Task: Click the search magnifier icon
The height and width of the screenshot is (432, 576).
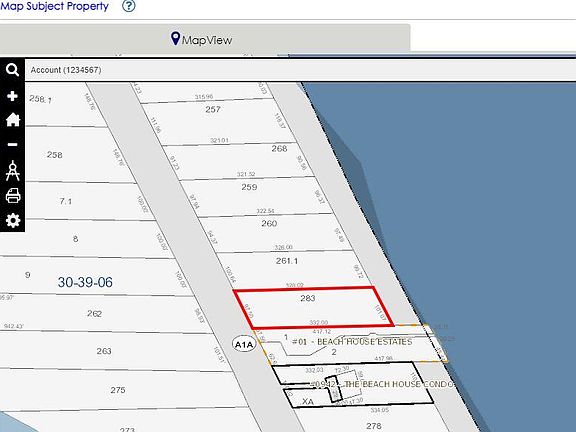Action: pyautogui.click(x=12, y=69)
